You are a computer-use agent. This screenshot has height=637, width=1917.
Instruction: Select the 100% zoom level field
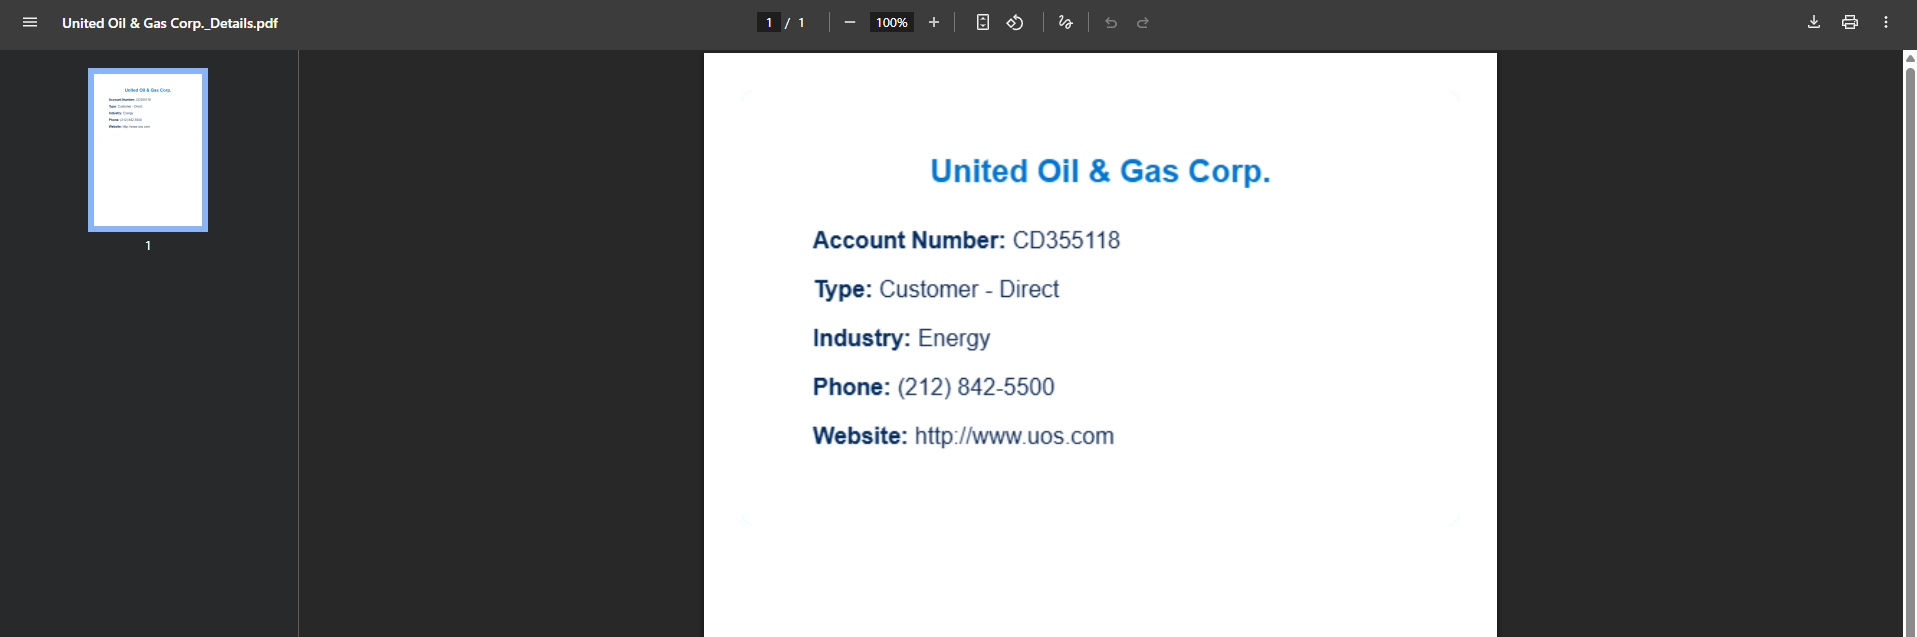click(x=892, y=22)
